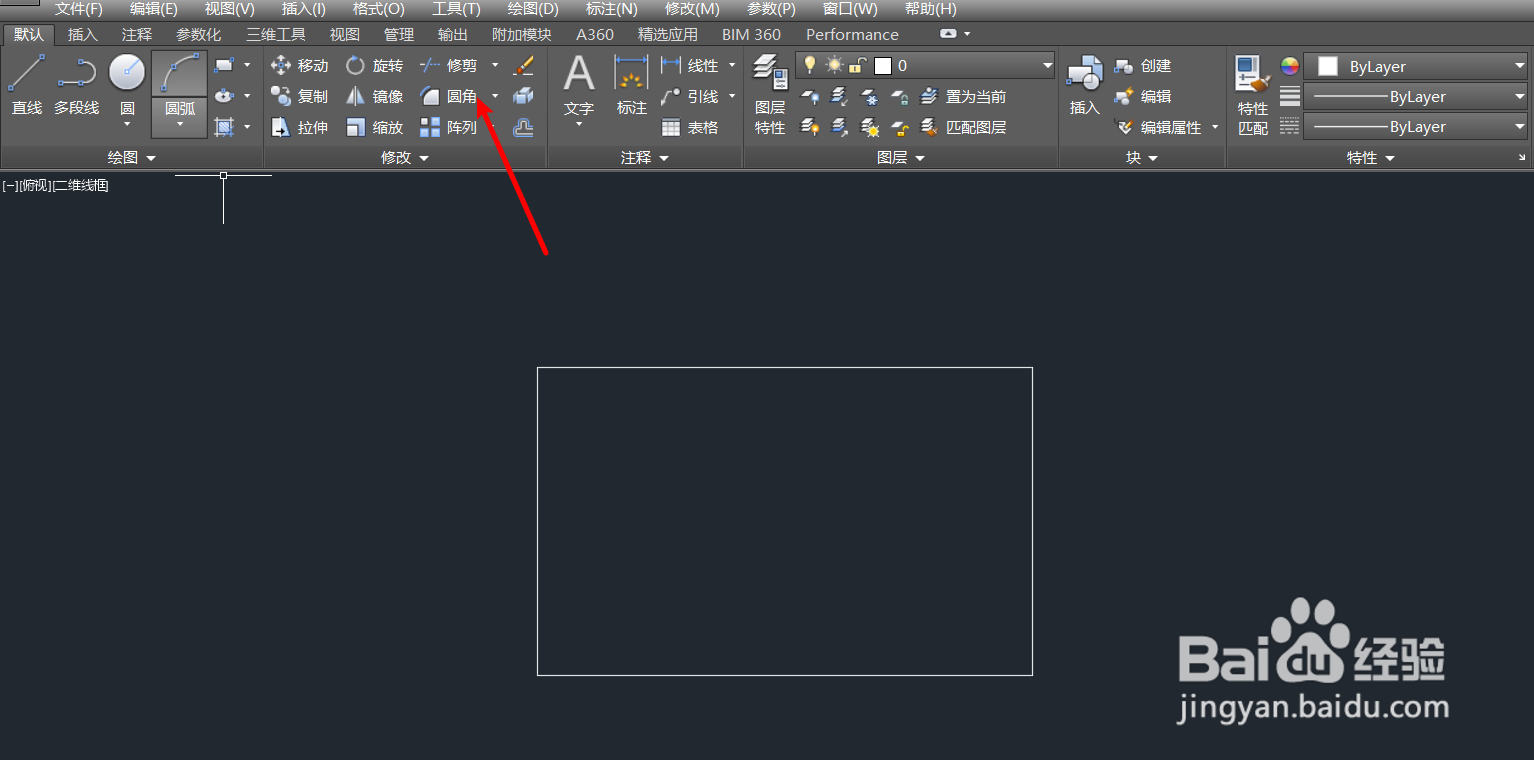This screenshot has height=760, width=1534.
Task: Click the Explode box icon in Modify panel
Action: tap(524, 97)
